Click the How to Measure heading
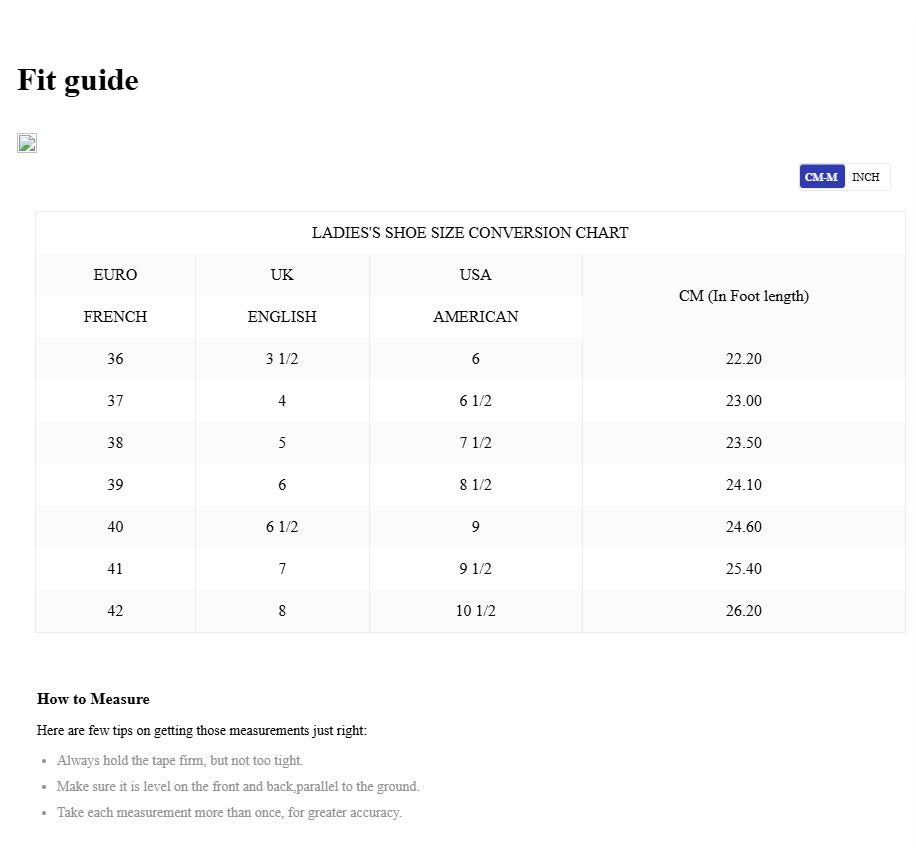 coord(93,699)
